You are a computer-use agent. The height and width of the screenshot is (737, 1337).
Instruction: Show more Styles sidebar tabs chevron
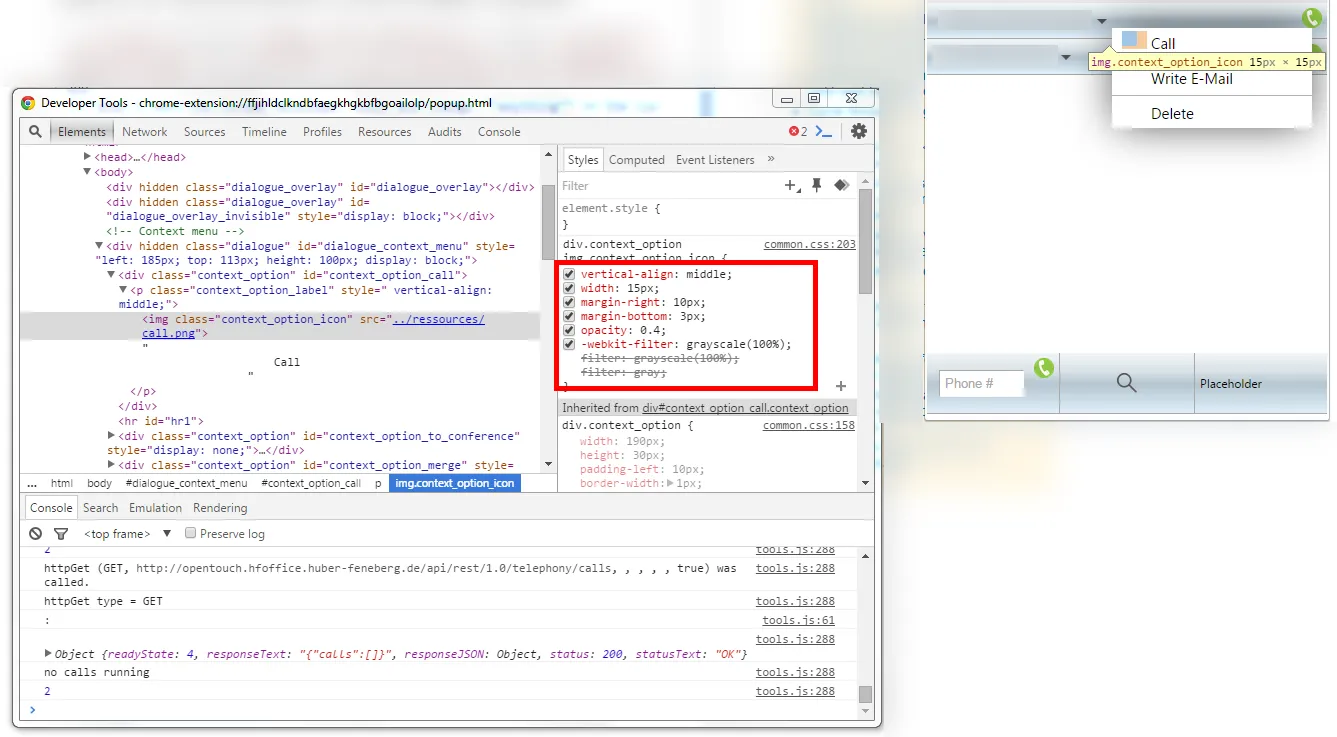(771, 159)
